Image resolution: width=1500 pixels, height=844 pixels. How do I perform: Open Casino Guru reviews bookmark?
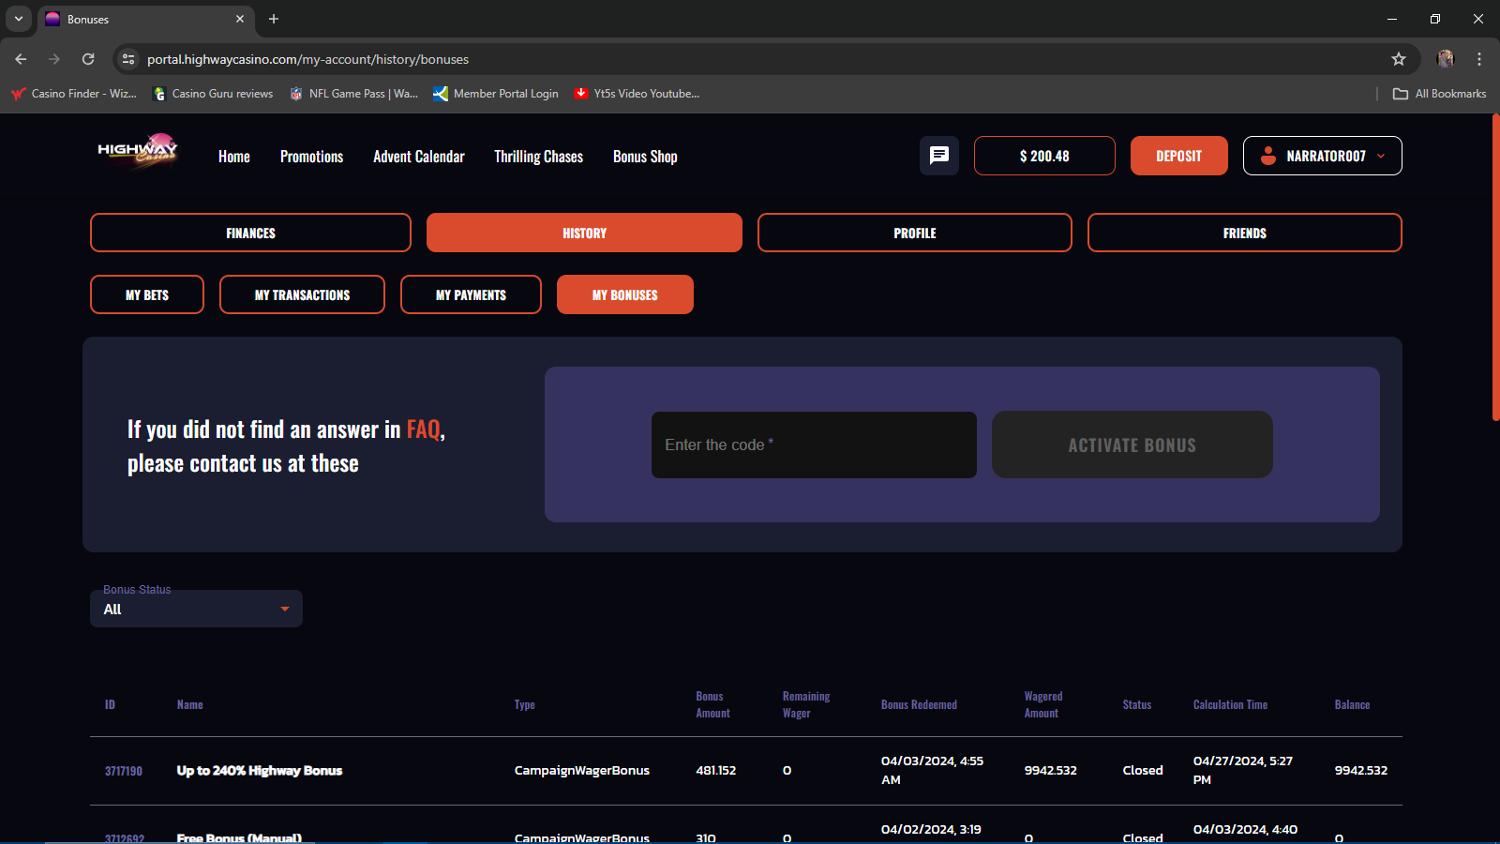pos(213,94)
